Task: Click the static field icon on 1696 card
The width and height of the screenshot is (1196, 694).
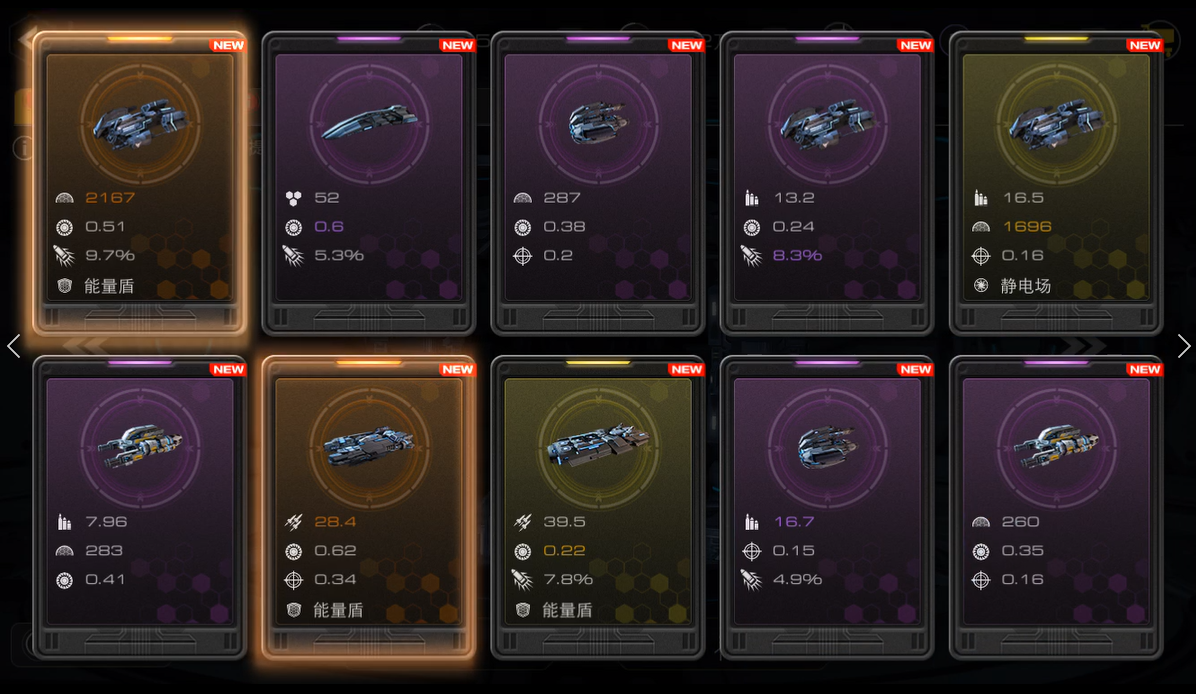Action: [981, 286]
